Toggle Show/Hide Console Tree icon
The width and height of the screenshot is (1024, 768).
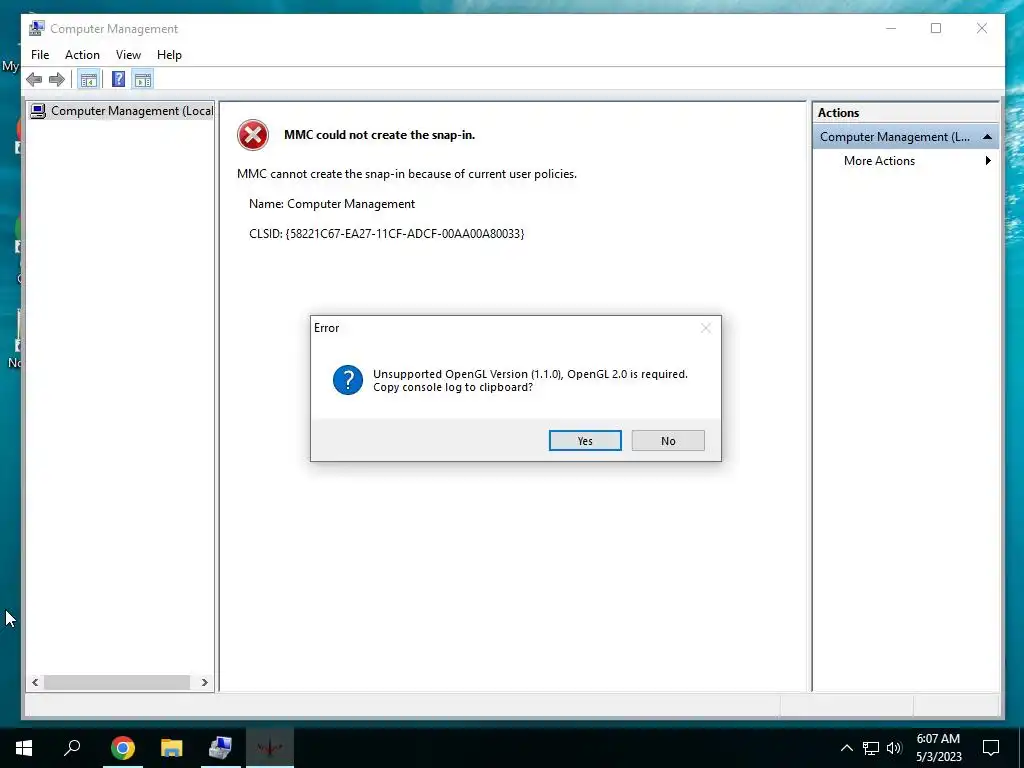[88, 80]
